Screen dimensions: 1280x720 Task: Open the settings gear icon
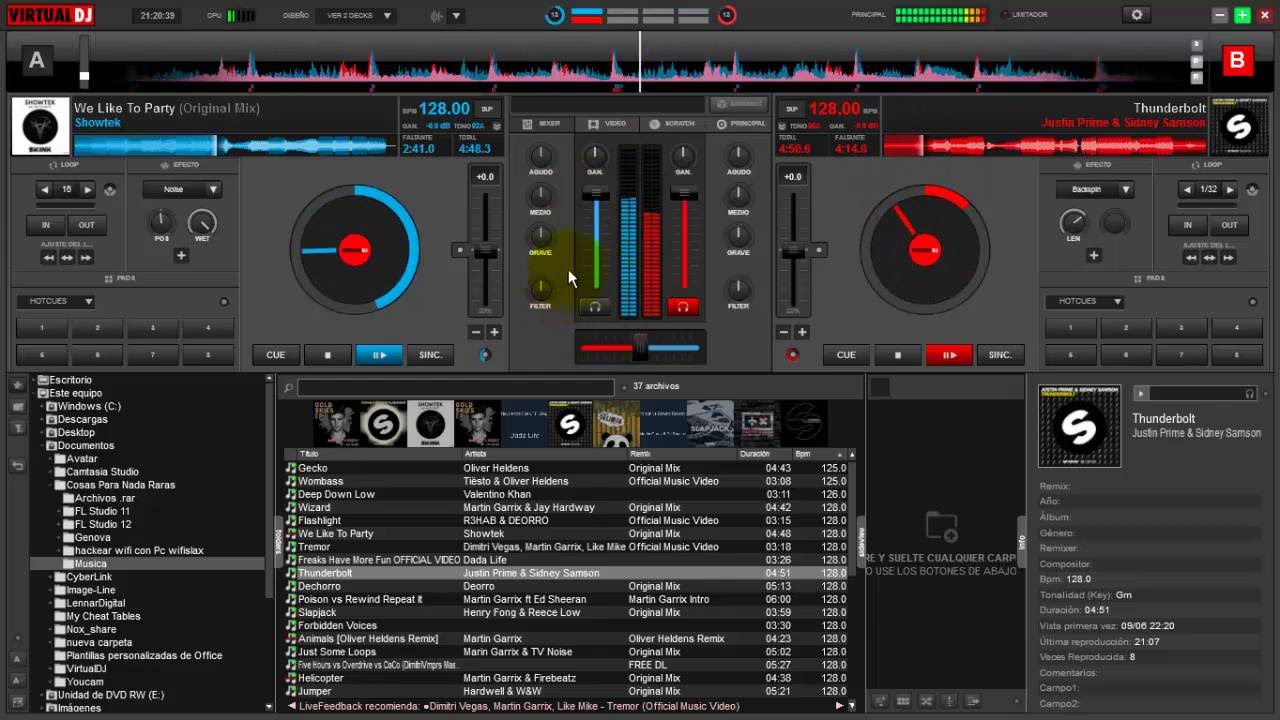pyautogui.click(x=1136, y=15)
